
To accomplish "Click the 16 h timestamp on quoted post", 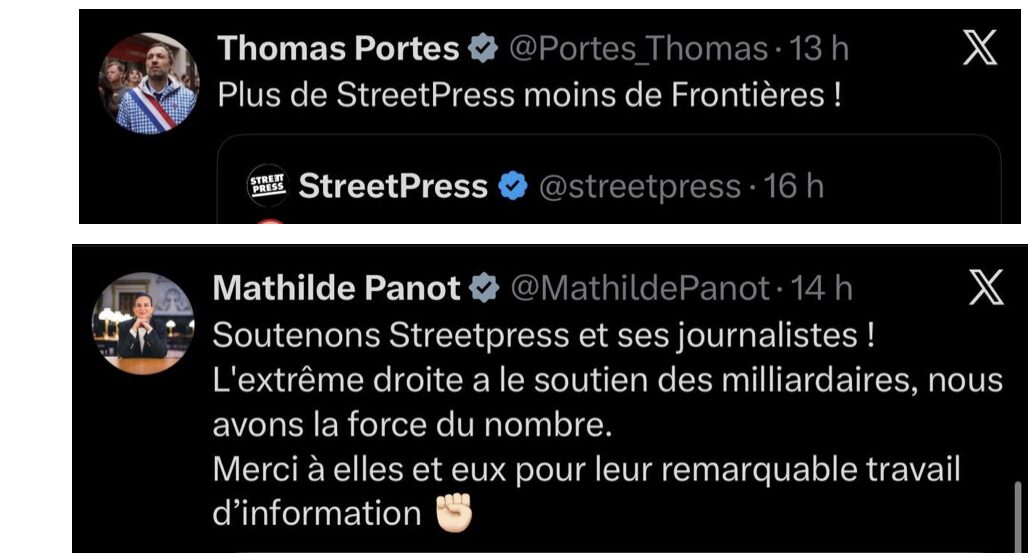I will pyautogui.click(x=793, y=186).
